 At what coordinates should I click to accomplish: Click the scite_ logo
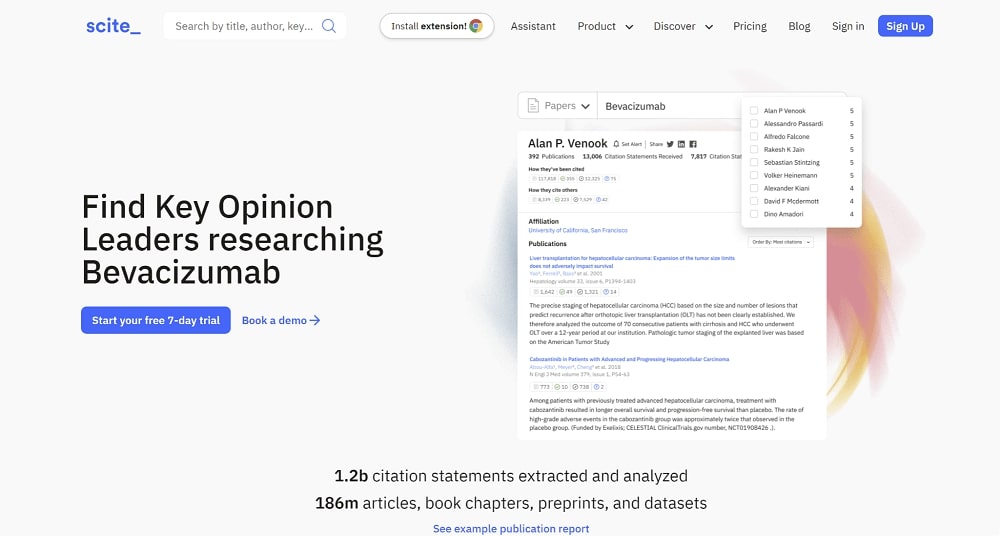[x=114, y=26]
